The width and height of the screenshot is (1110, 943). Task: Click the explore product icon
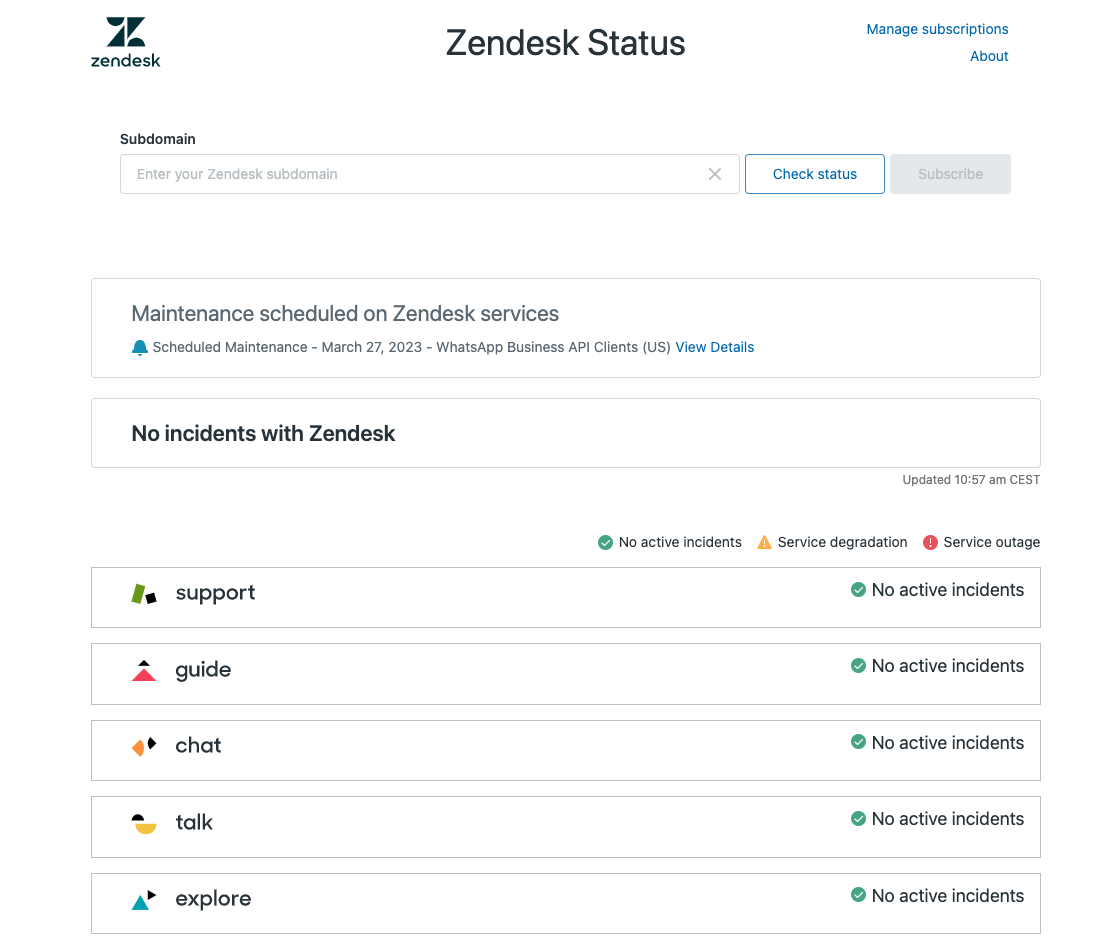[144, 900]
